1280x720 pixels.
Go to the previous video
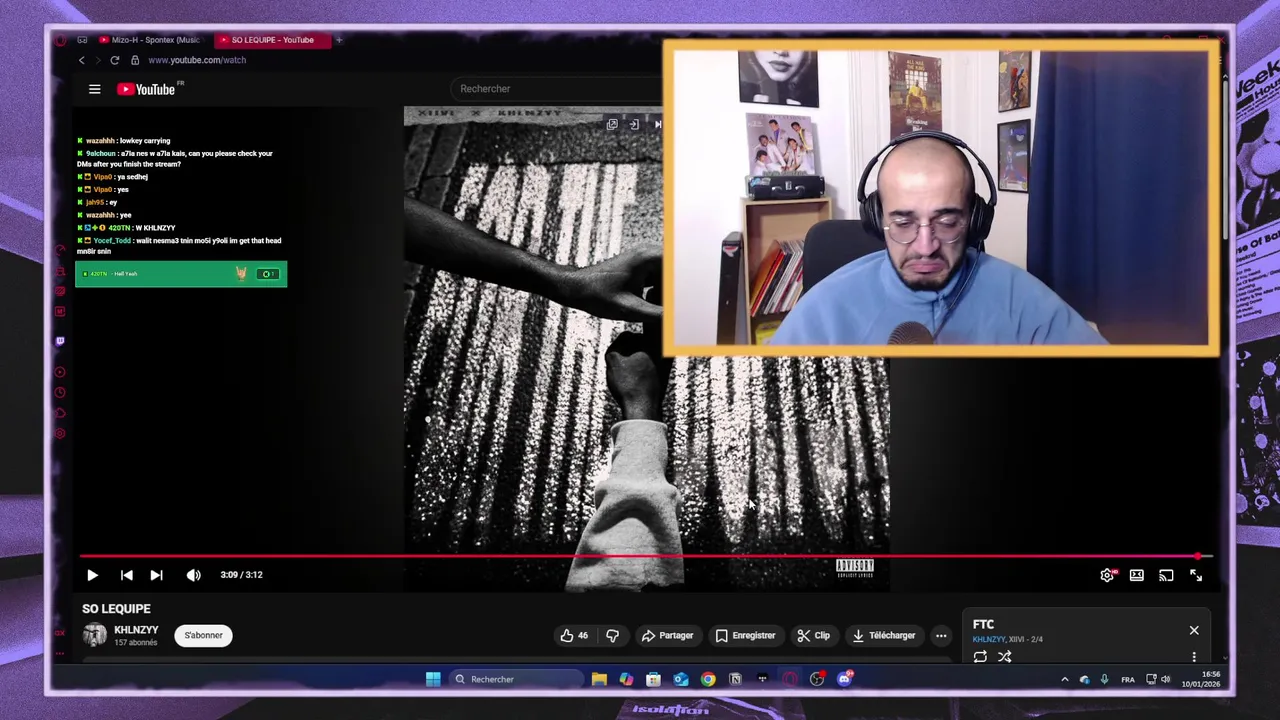coord(126,575)
